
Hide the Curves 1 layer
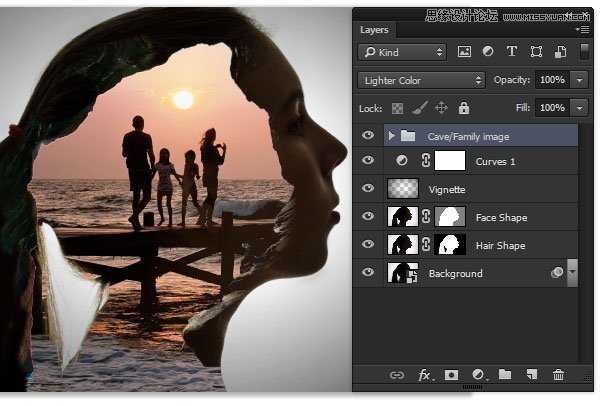click(368, 160)
